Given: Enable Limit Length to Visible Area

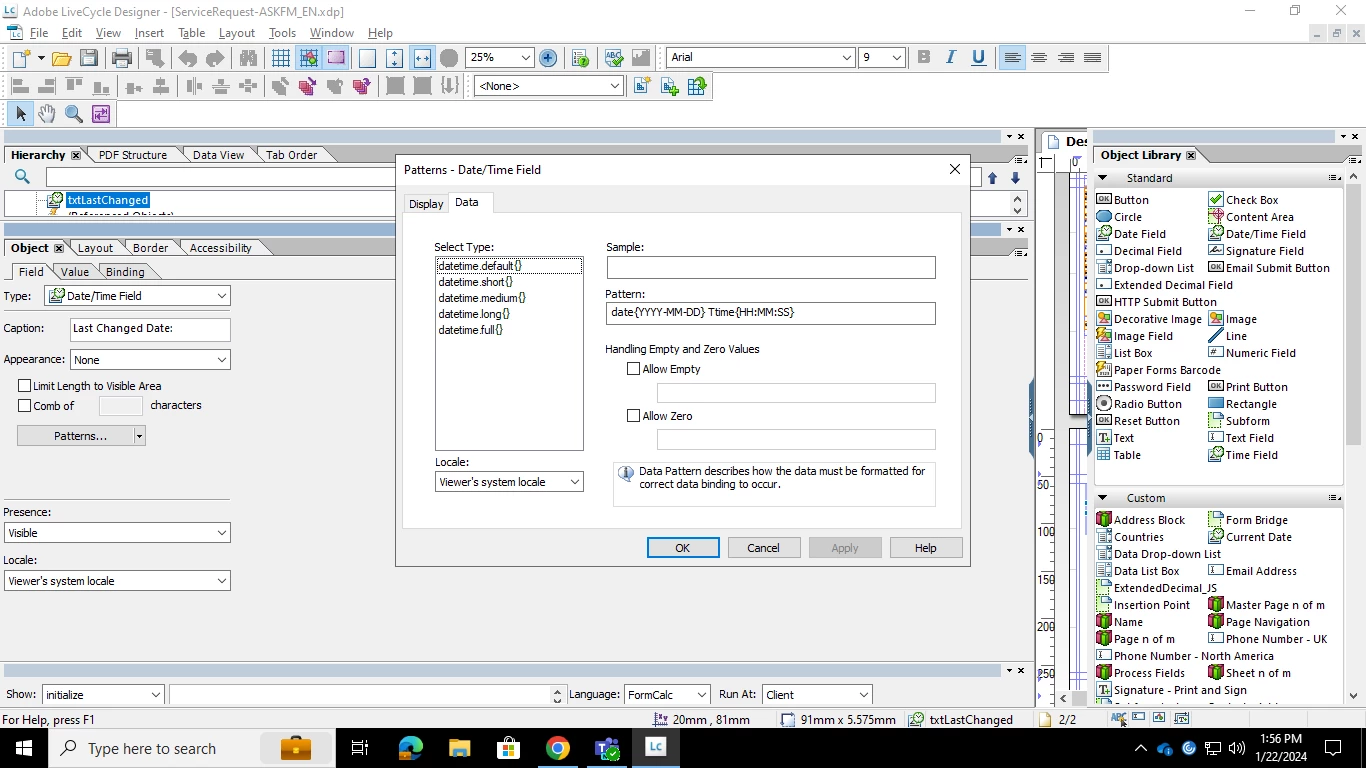Looking at the screenshot, I should (25, 386).
